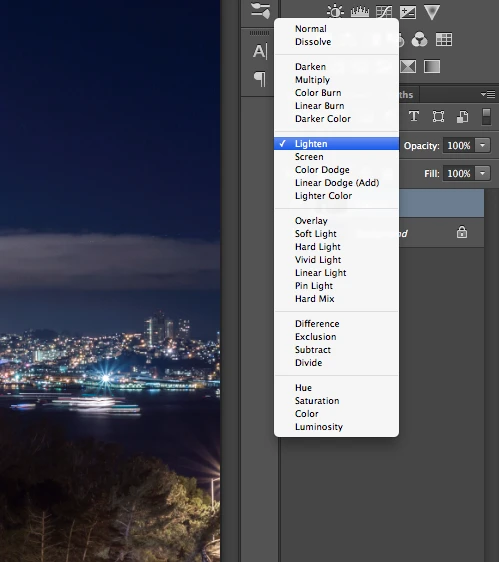Add a Channel Mixer adjustment

[419, 39]
